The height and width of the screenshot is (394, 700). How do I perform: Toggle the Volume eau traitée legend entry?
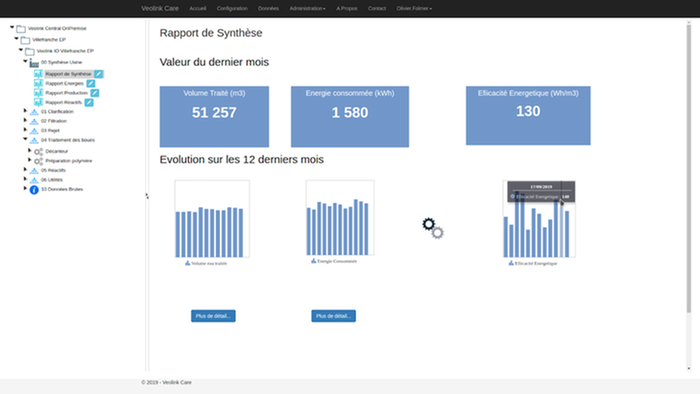click(x=206, y=263)
